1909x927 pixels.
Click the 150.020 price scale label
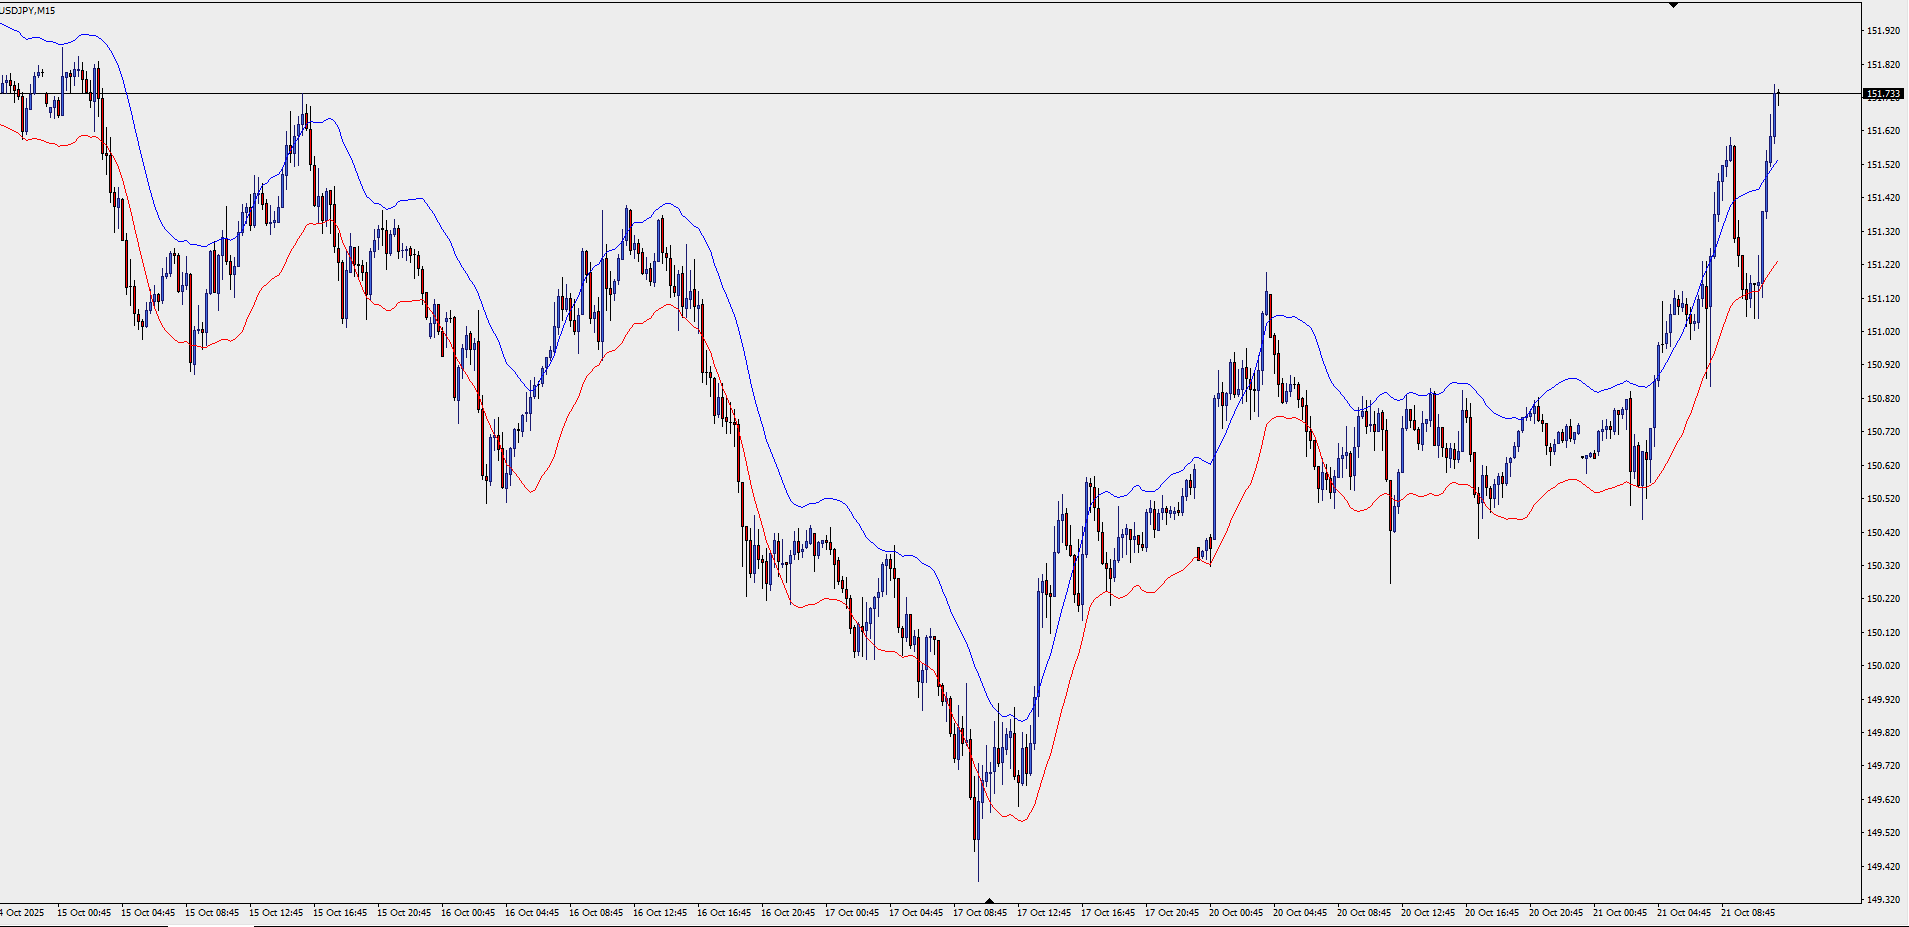coord(1883,666)
